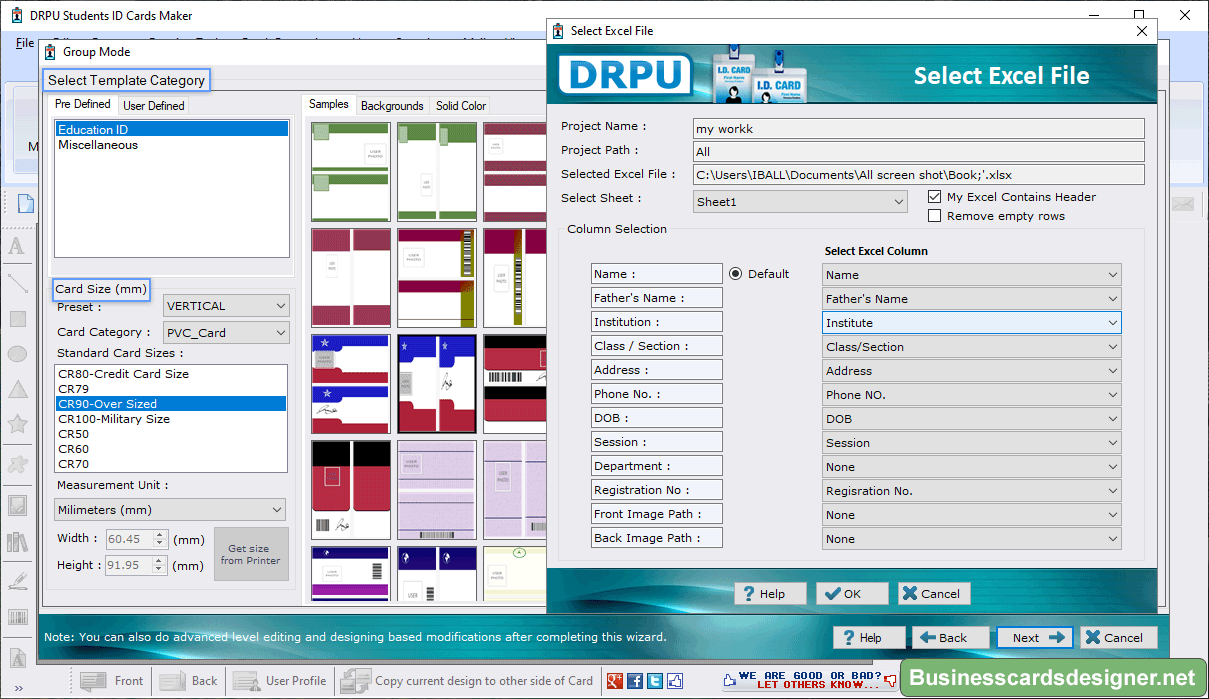Open the Image Library books icon

[x=17, y=542]
